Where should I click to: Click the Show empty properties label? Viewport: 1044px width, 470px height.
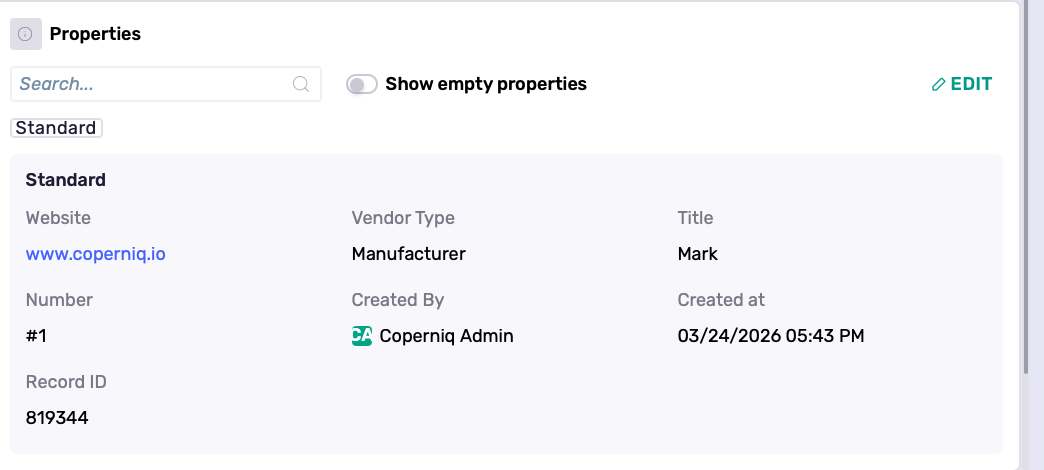tap(485, 84)
